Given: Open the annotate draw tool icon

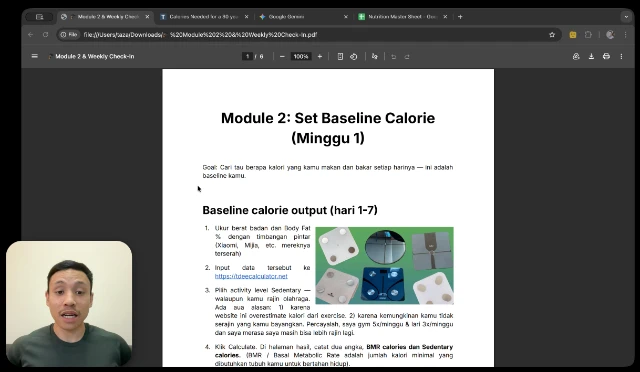Looking at the screenshot, I should point(375,56).
